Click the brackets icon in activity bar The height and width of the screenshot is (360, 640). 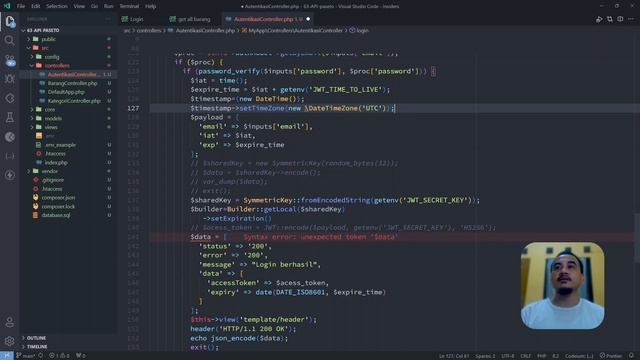click(10, 156)
